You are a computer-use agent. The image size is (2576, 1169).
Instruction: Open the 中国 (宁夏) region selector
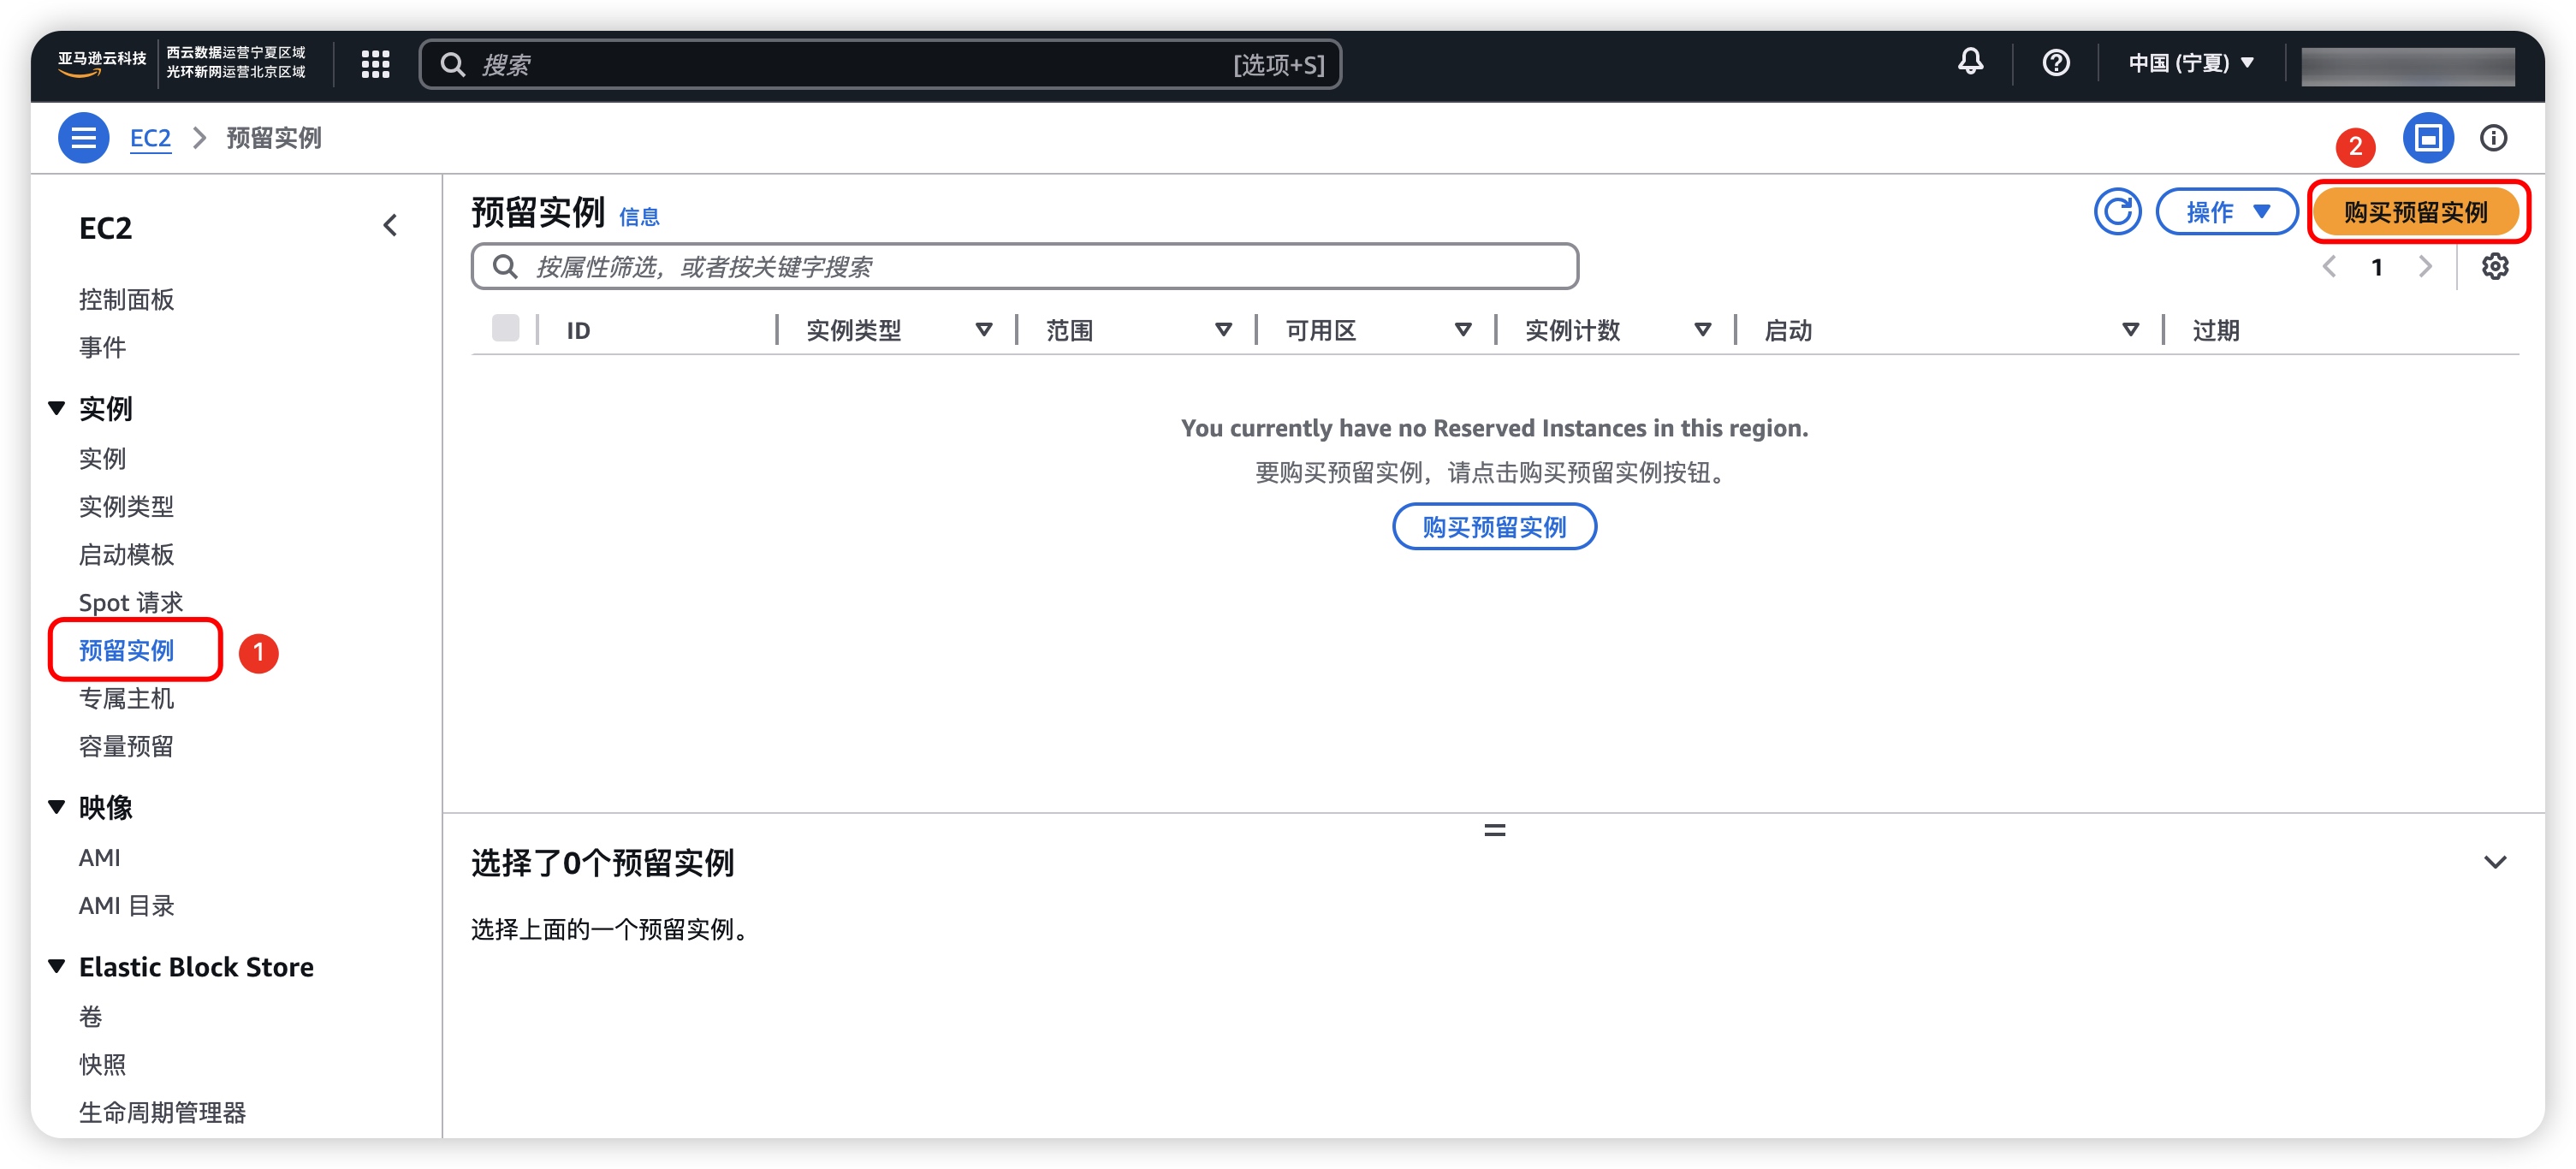tap(2190, 63)
